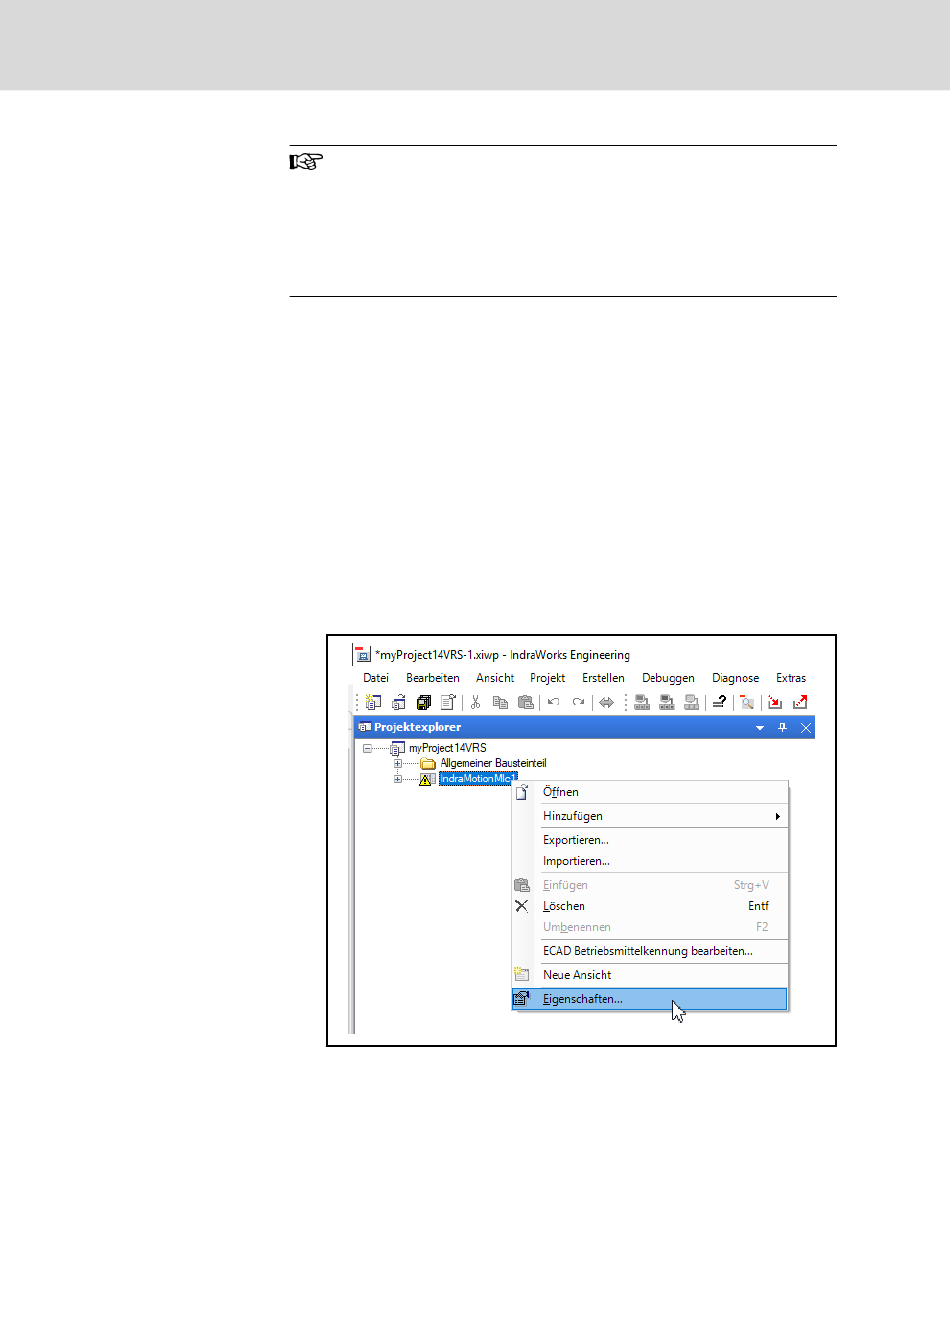Image resolution: width=950 pixels, height=1344 pixels.
Task: Click the Redo arrow icon
Action: 578,702
